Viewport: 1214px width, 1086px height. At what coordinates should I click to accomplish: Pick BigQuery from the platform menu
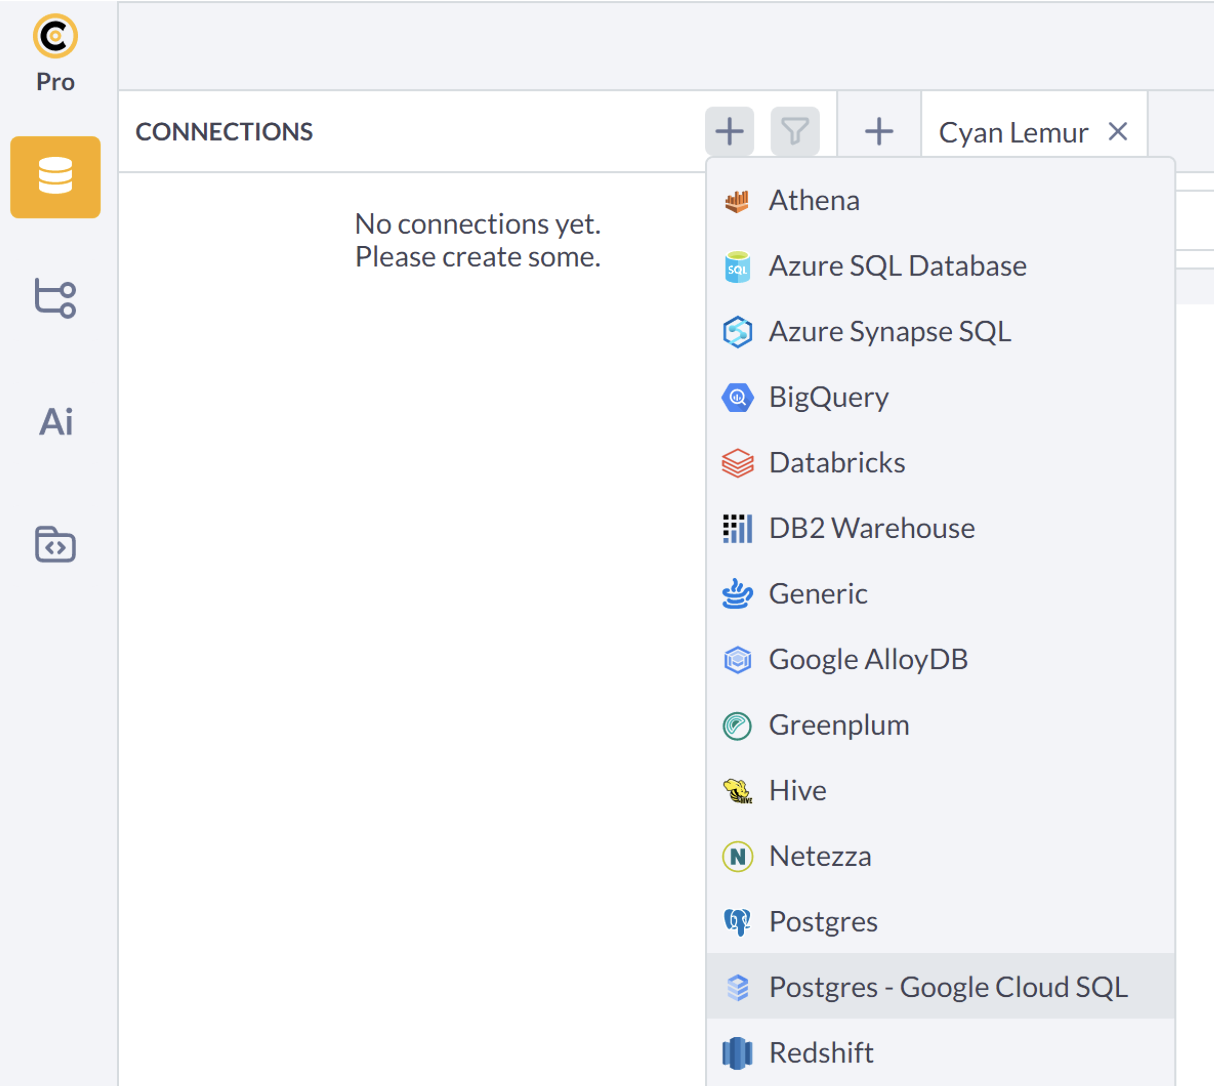(x=828, y=397)
